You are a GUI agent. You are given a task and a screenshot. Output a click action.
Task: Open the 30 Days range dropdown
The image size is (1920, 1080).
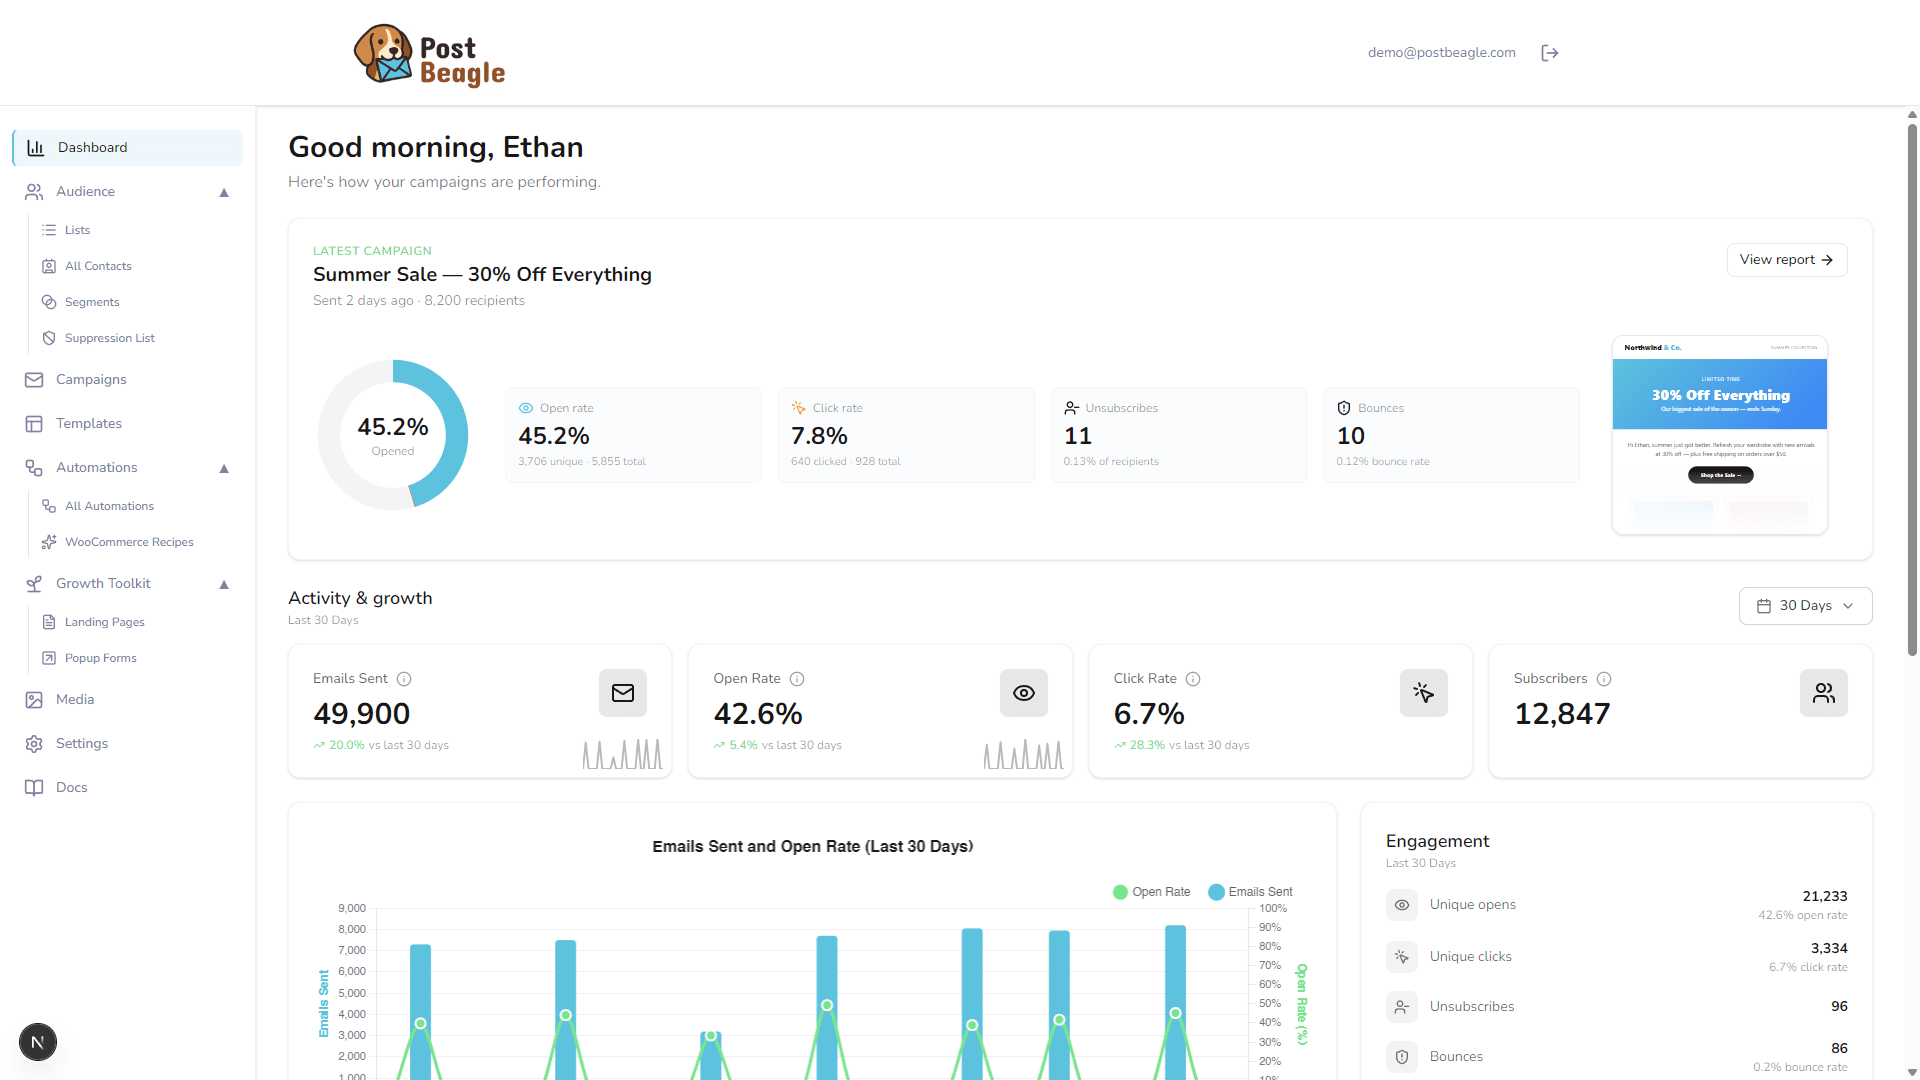point(1805,606)
